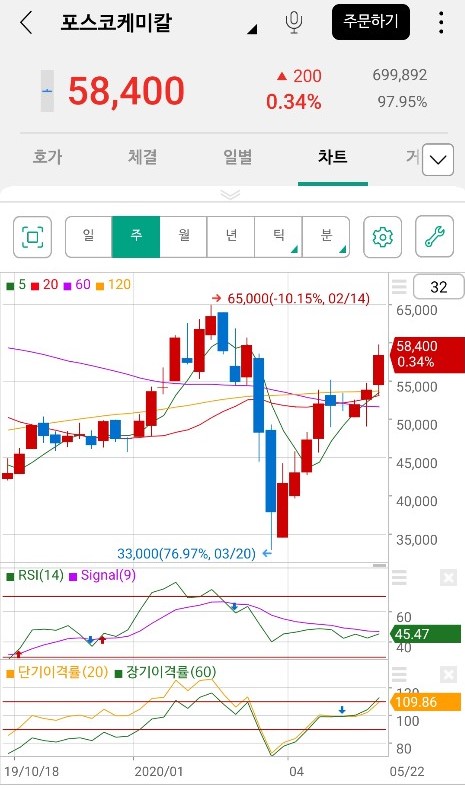Tap the 699,892 volume figure
465x789 pixels.
[x=400, y=75]
